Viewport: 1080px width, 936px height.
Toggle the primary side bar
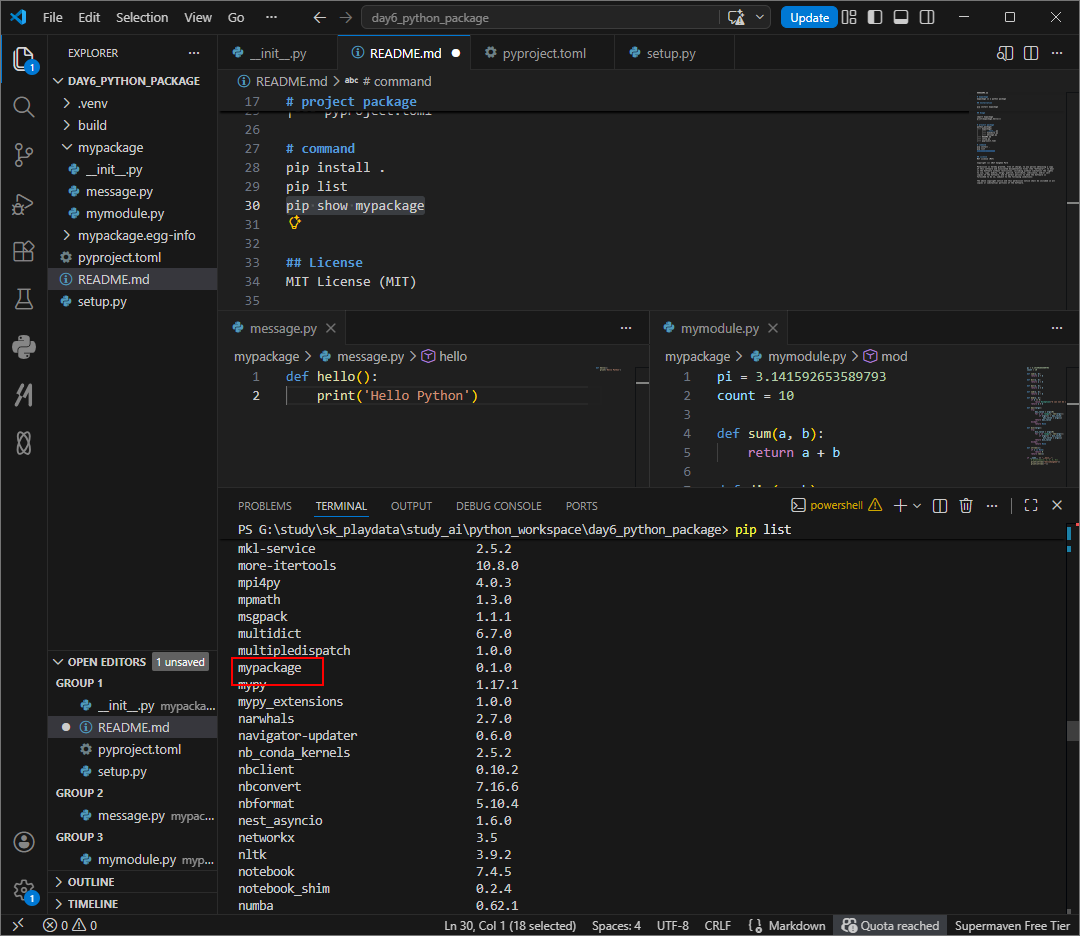tap(875, 18)
